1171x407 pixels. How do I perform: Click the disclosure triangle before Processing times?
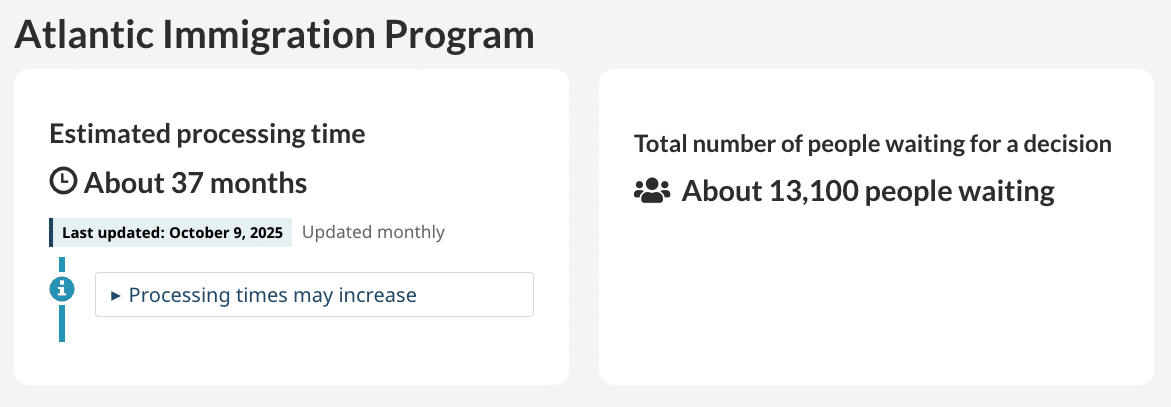[x=116, y=296]
